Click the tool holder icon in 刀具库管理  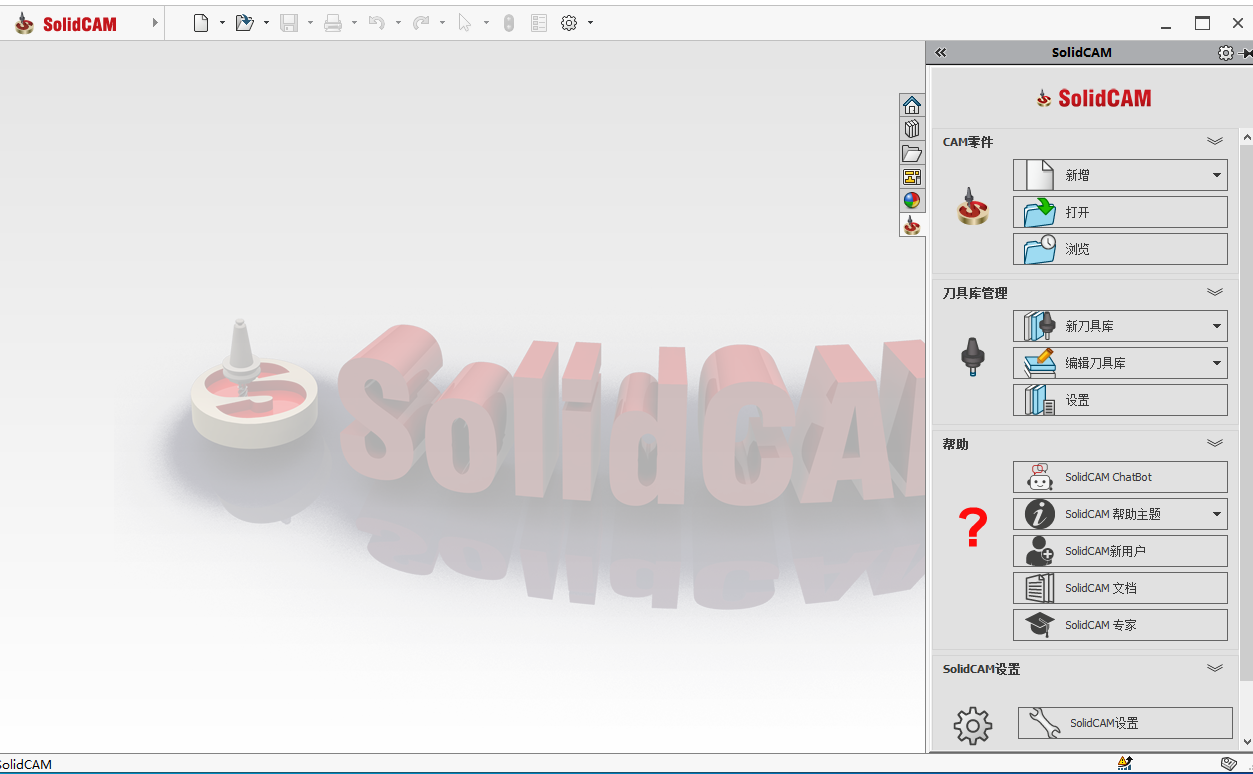pyautogui.click(x=972, y=357)
